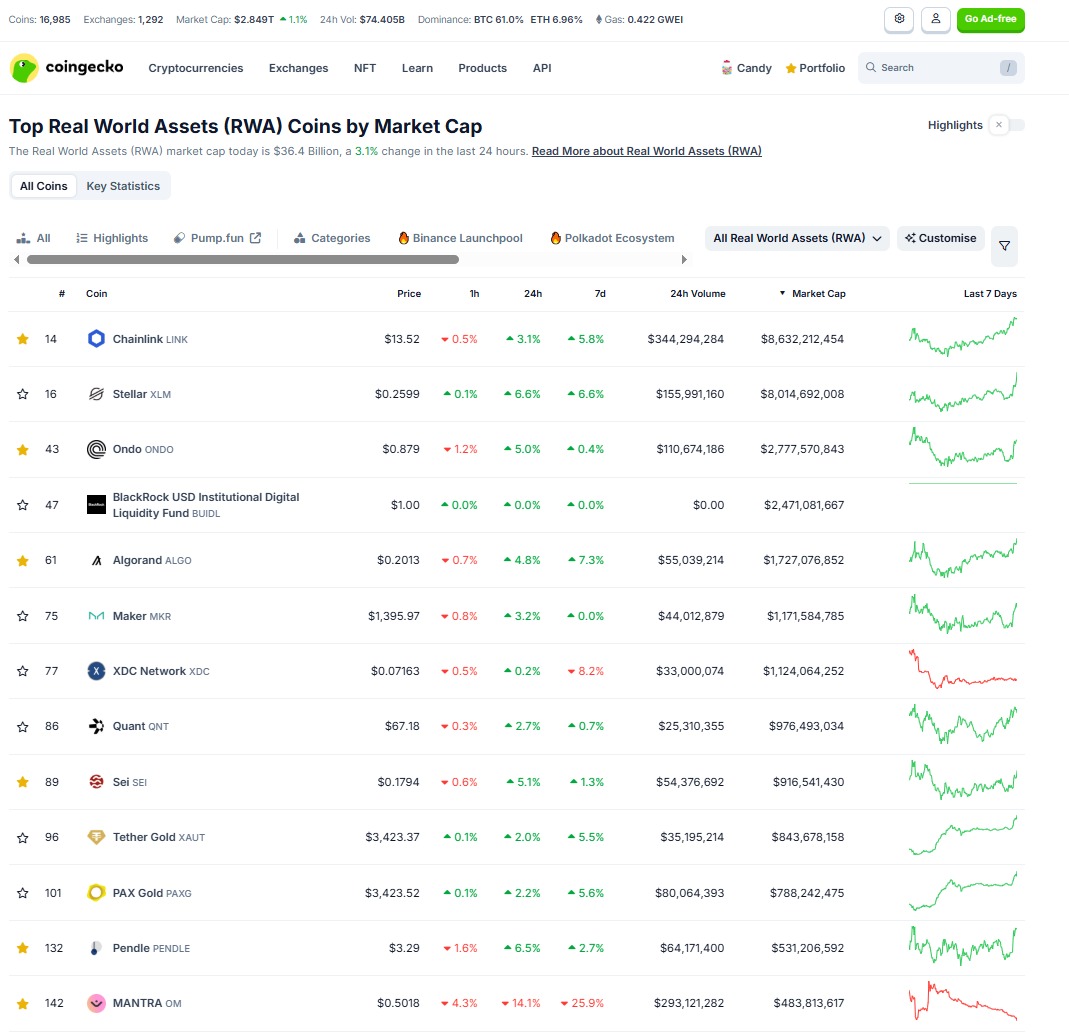Open the Exchanges nav menu
Screen dimensions: 1069x1034
[298, 68]
